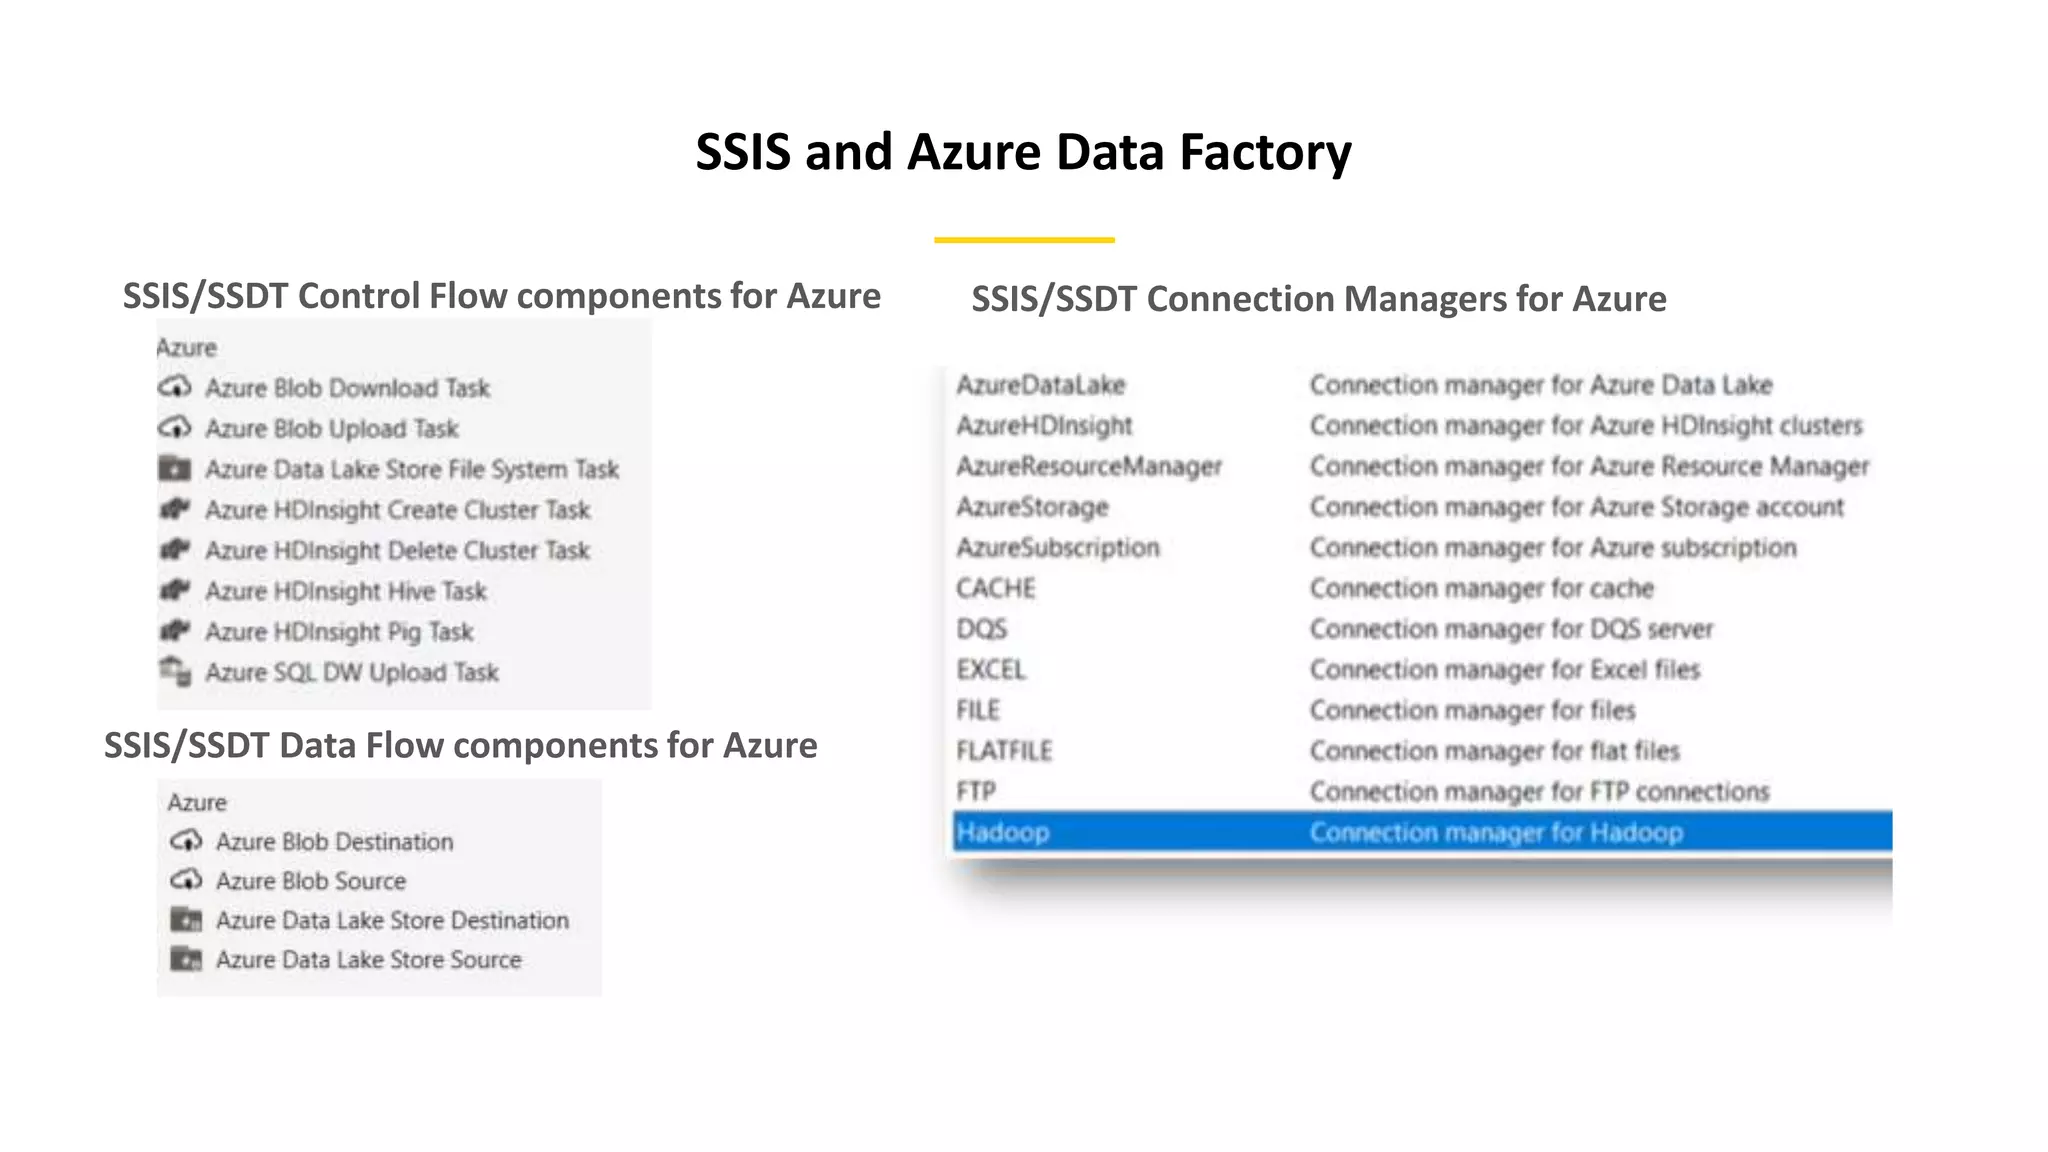Choose EXCEL connection manager type
2048x1152 pixels.
[x=990, y=669]
